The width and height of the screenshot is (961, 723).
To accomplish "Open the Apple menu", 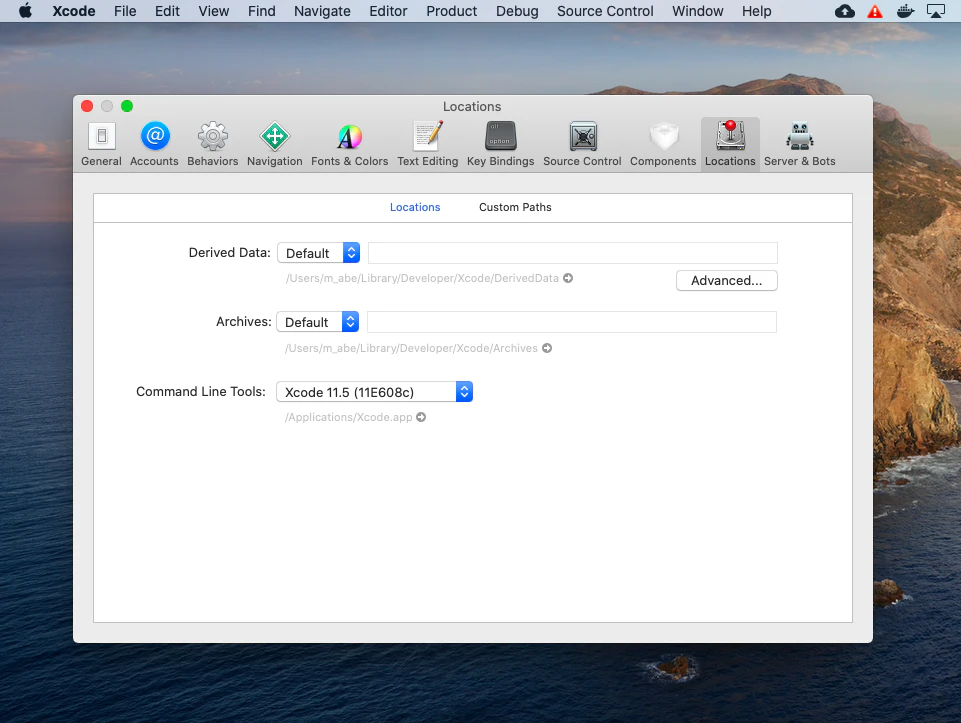I will (25, 11).
